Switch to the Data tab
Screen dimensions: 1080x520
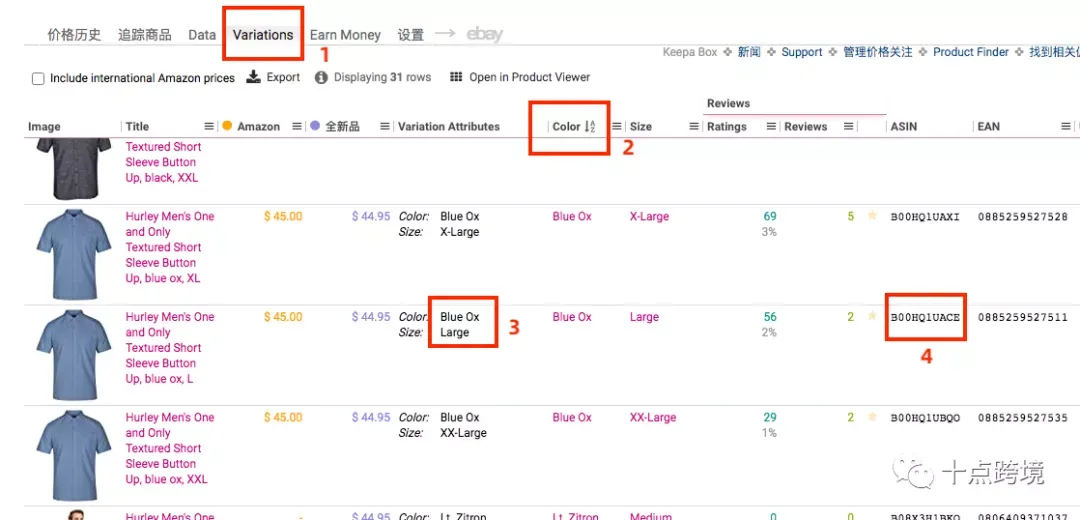click(x=202, y=34)
